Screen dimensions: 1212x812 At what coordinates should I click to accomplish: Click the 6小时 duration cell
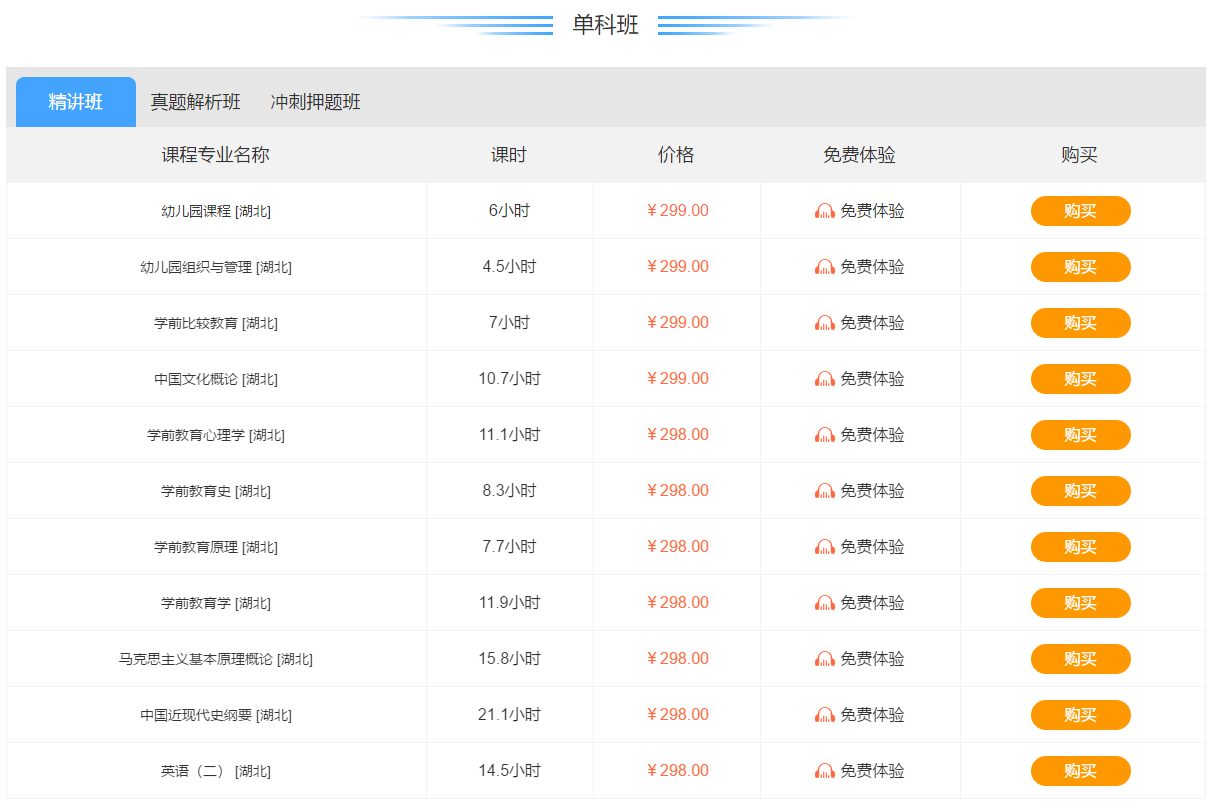(509, 211)
